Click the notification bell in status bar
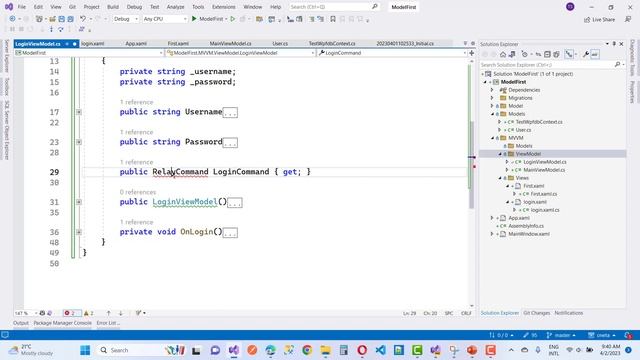 [628, 335]
